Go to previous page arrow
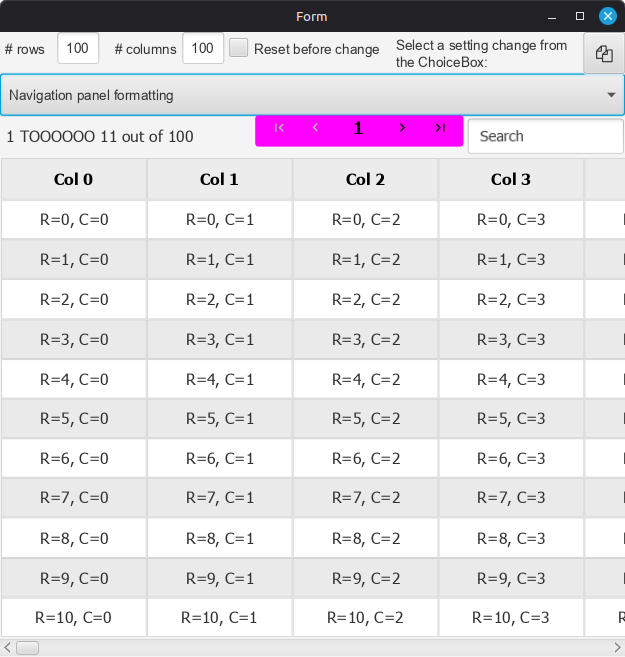The width and height of the screenshot is (625, 657). point(315,128)
